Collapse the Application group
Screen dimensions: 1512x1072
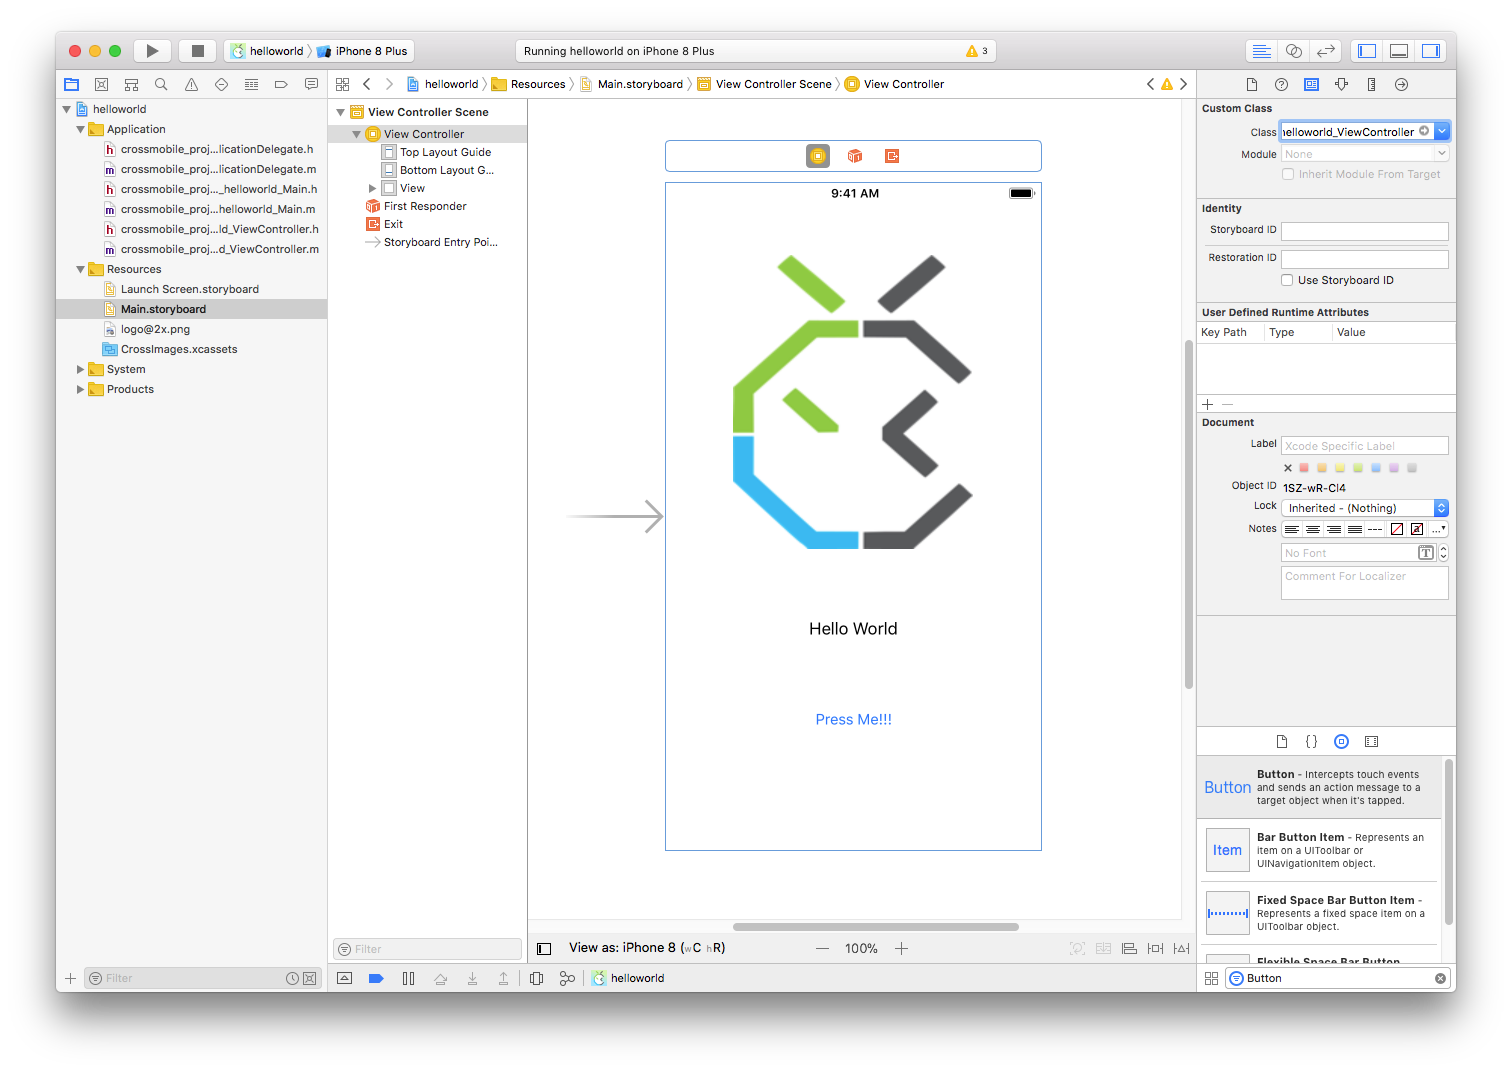(81, 129)
